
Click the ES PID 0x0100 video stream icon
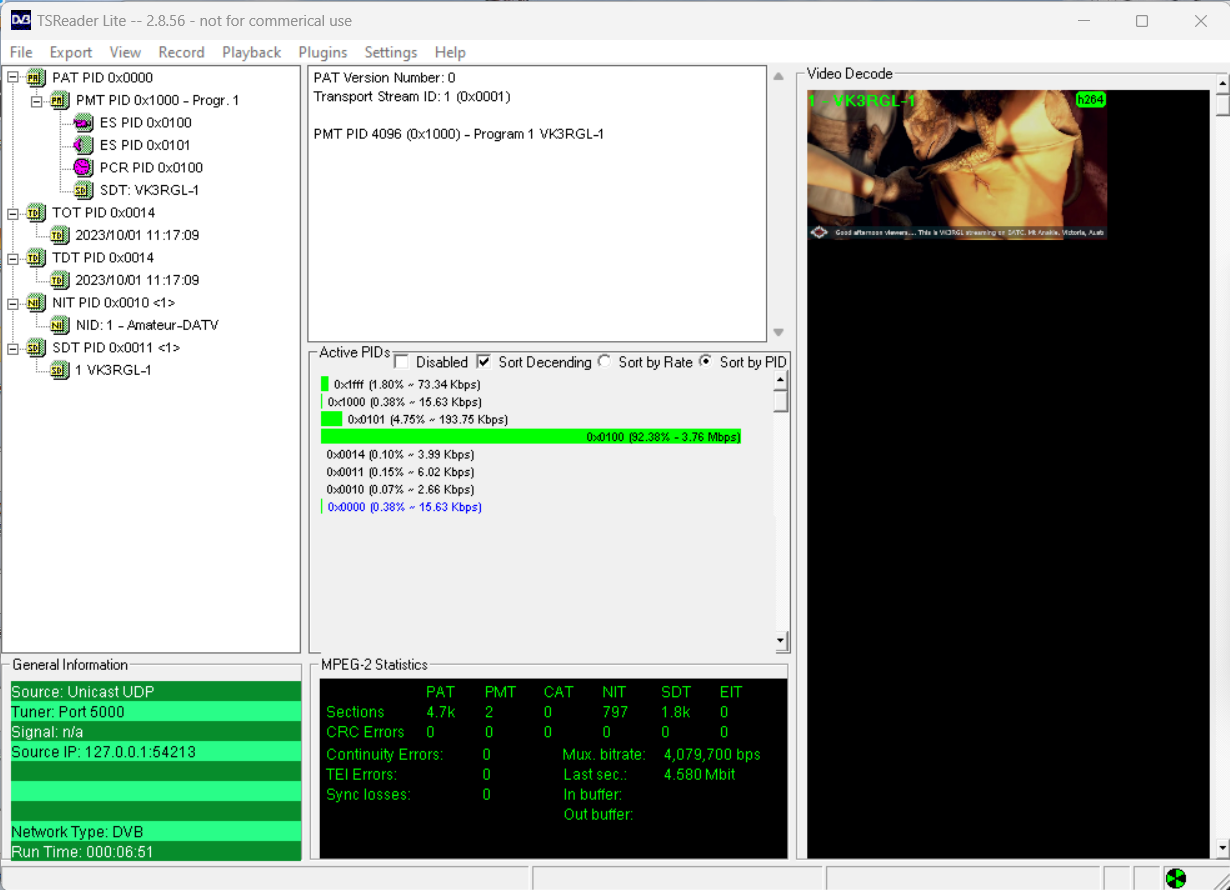pos(82,122)
